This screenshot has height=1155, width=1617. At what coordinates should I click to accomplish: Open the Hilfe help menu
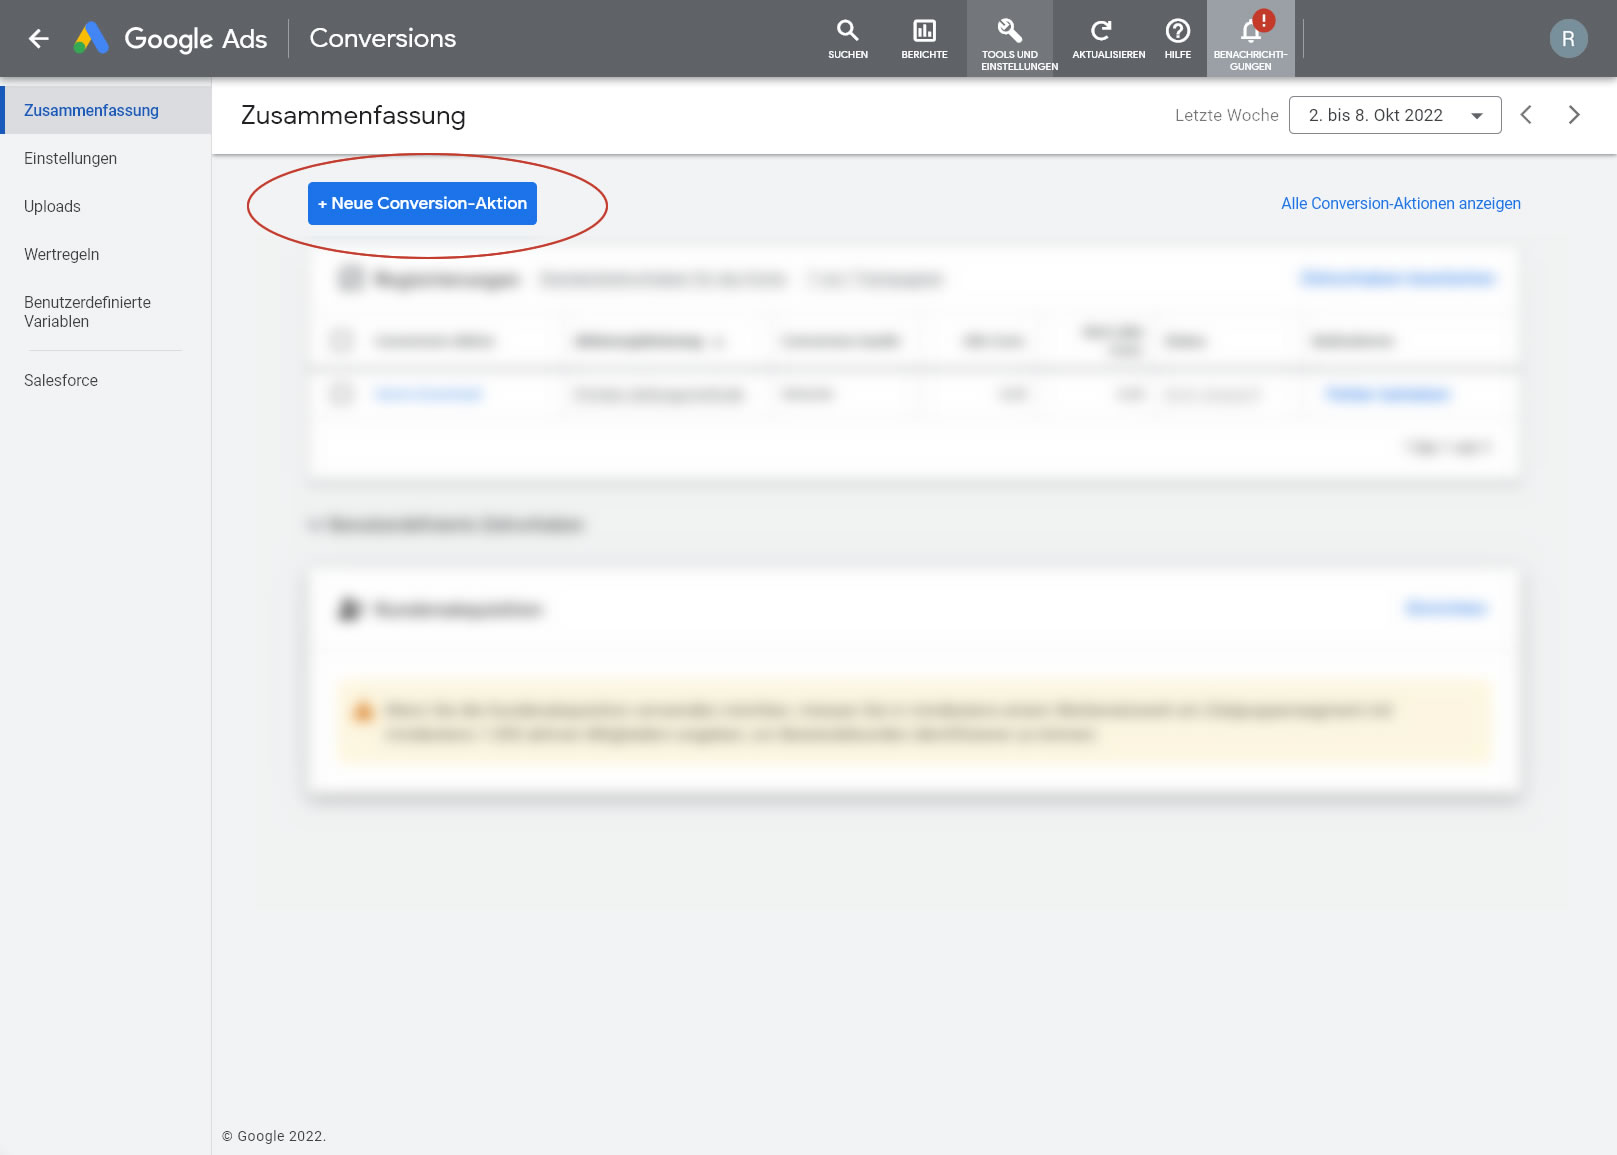[x=1177, y=39]
